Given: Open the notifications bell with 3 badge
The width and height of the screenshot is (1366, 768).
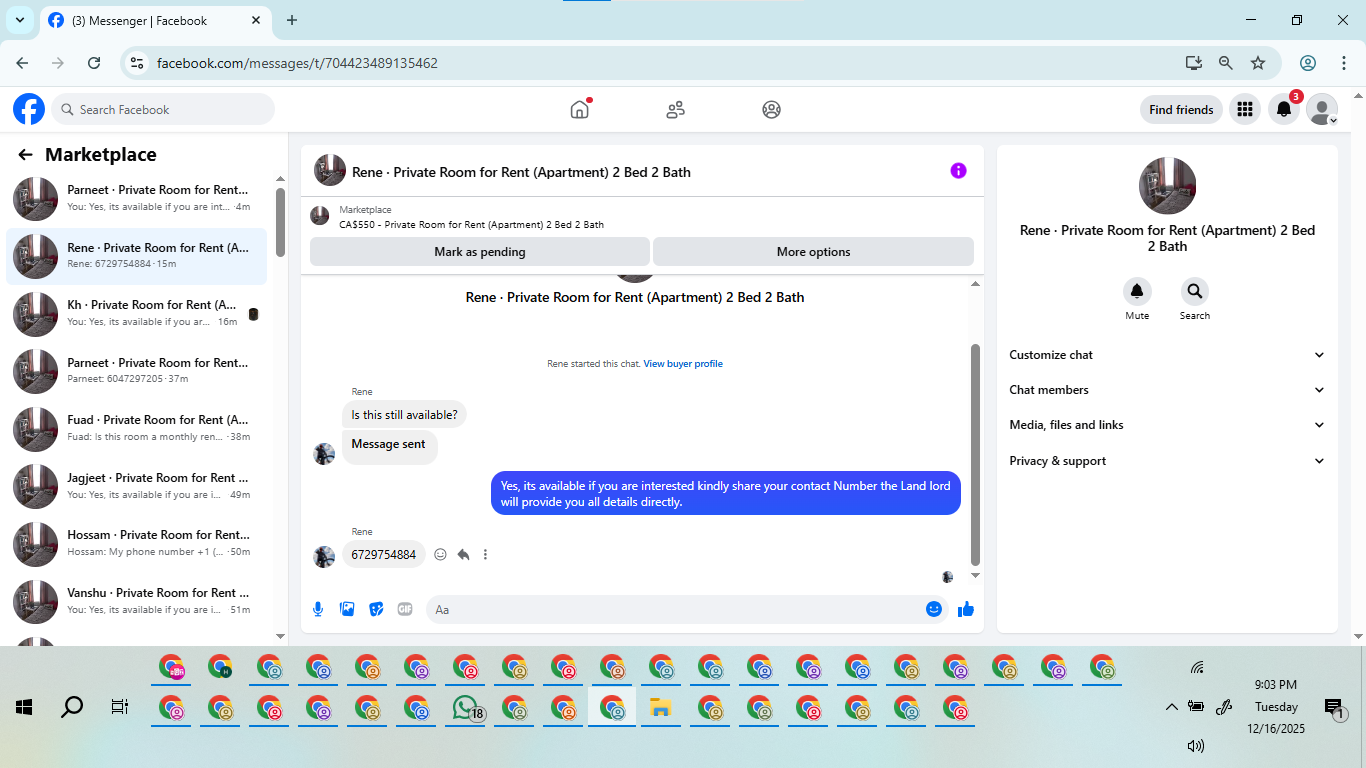Looking at the screenshot, I should coord(1284,109).
